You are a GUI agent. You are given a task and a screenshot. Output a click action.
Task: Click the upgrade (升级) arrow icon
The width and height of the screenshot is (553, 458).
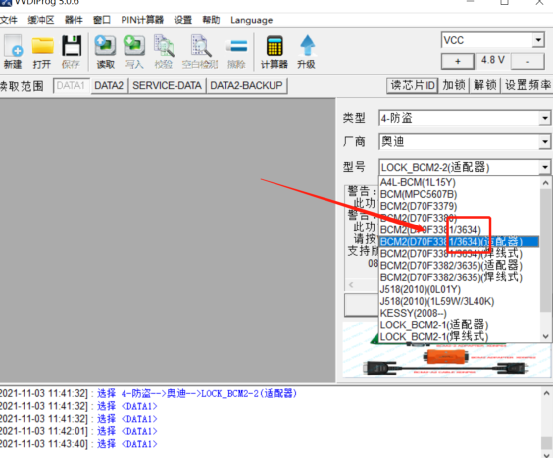[x=306, y=51]
